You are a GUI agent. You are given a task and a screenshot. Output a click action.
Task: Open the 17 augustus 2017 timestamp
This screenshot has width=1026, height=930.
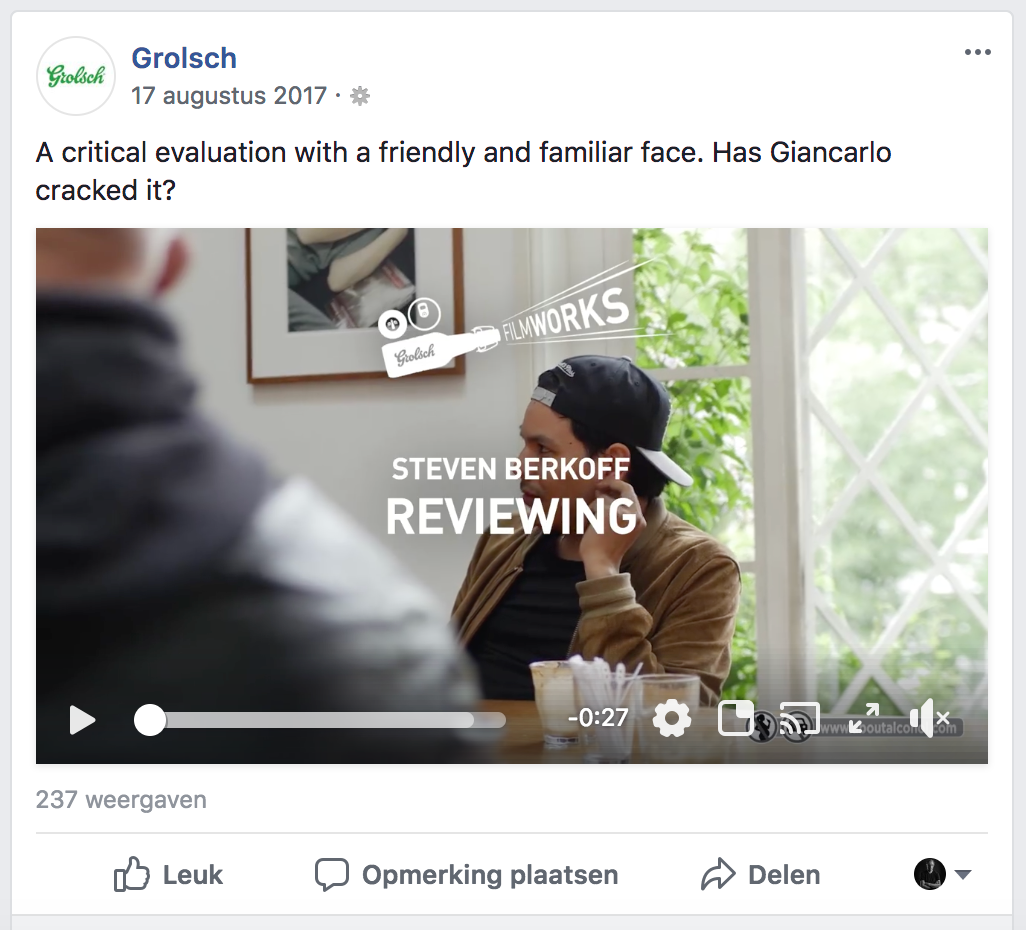tap(229, 96)
